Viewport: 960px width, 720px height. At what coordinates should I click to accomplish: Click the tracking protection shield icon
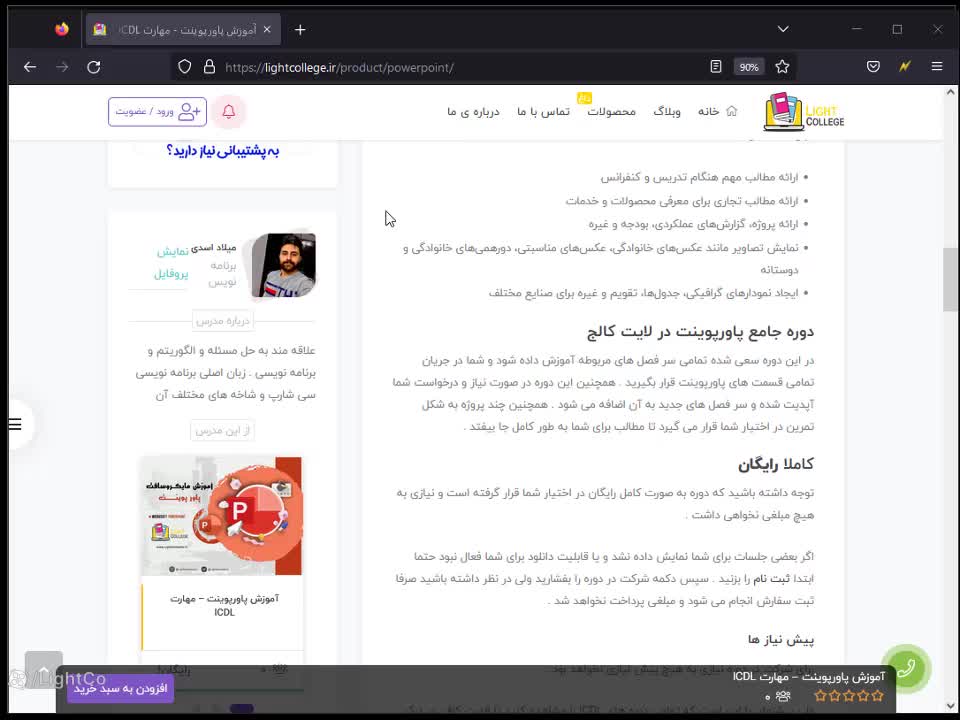point(183,67)
